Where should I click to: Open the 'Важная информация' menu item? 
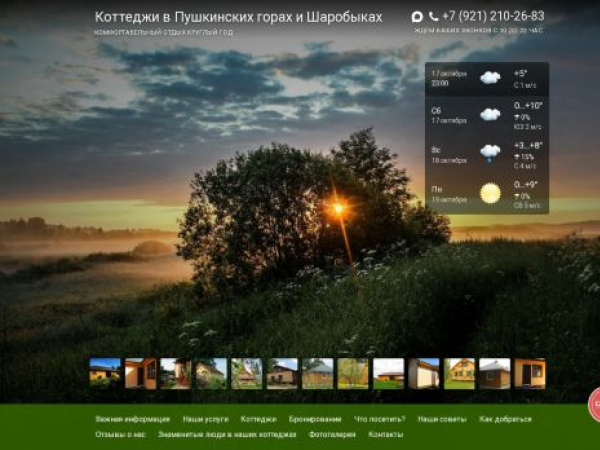pos(132,419)
